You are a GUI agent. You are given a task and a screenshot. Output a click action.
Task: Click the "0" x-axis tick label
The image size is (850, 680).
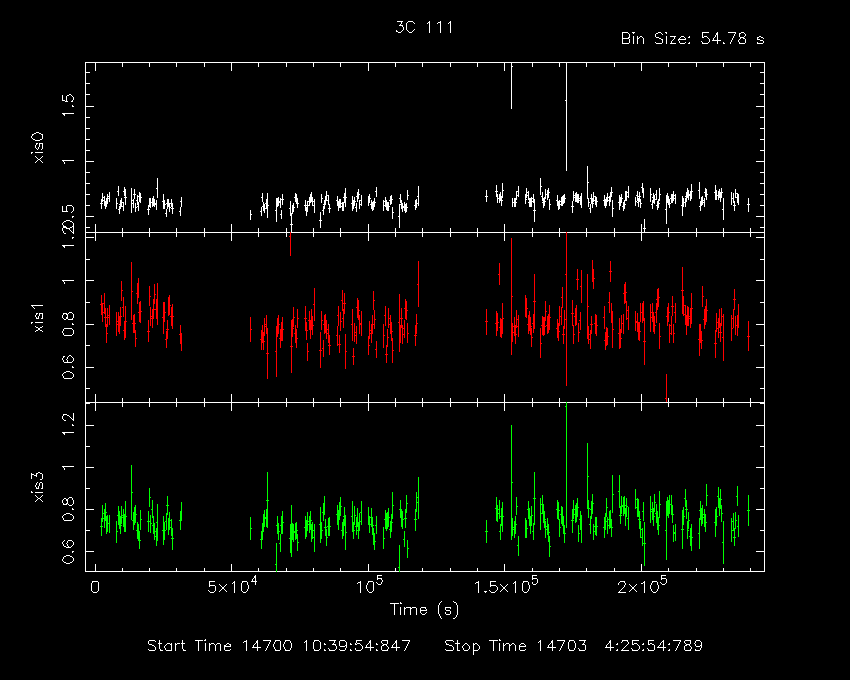pos(95,587)
